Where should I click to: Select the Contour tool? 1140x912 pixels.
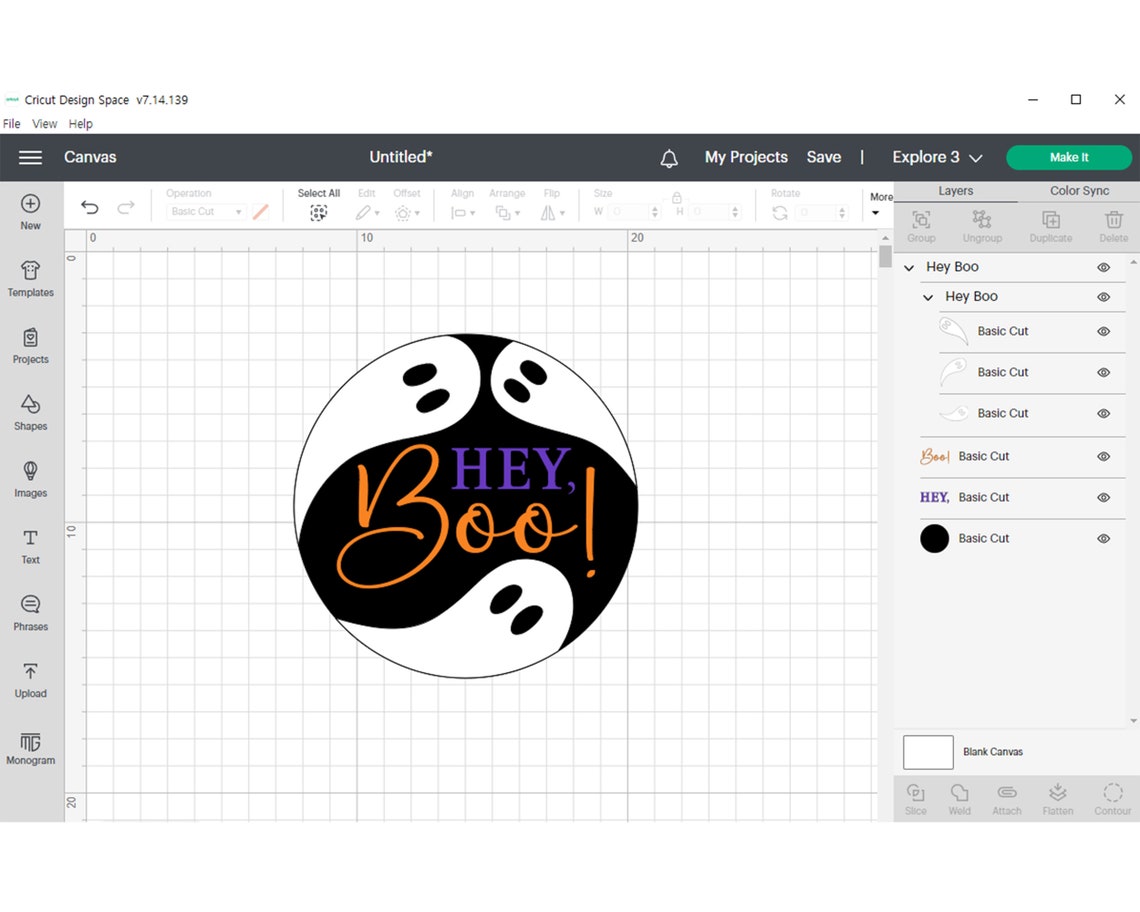(x=1112, y=797)
